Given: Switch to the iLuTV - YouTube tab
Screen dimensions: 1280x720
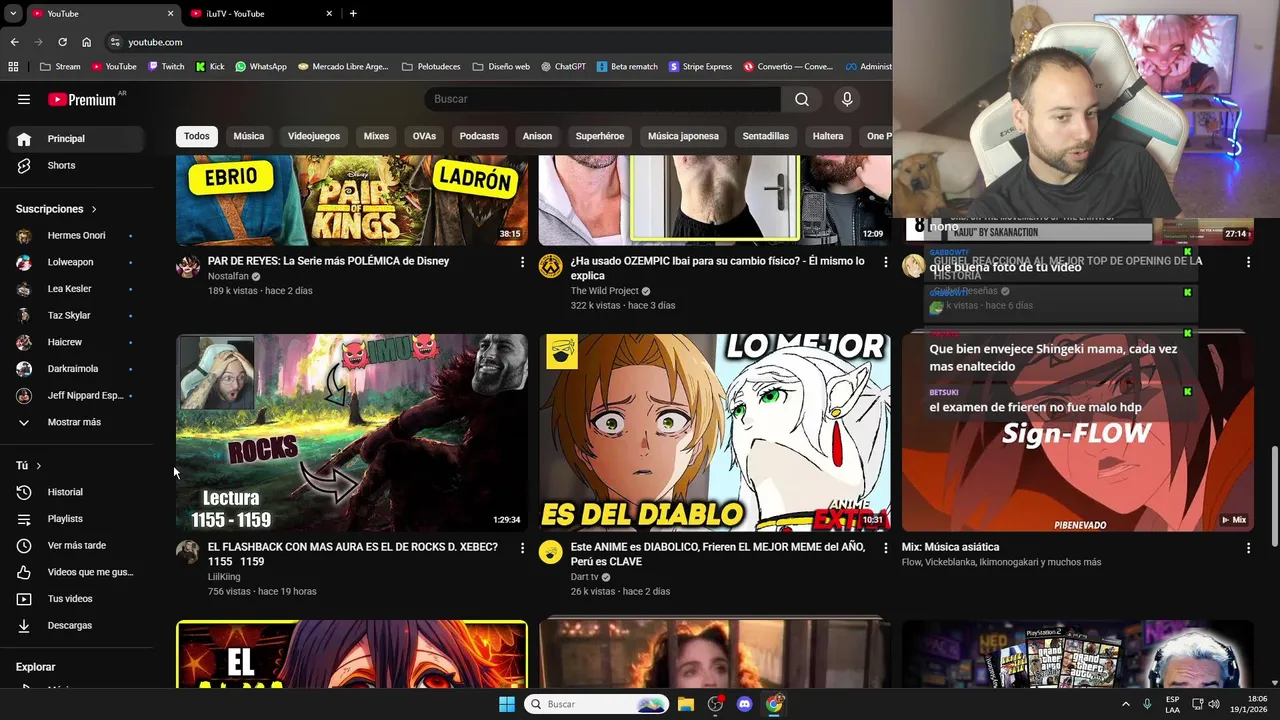Looking at the screenshot, I should (x=260, y=13).
